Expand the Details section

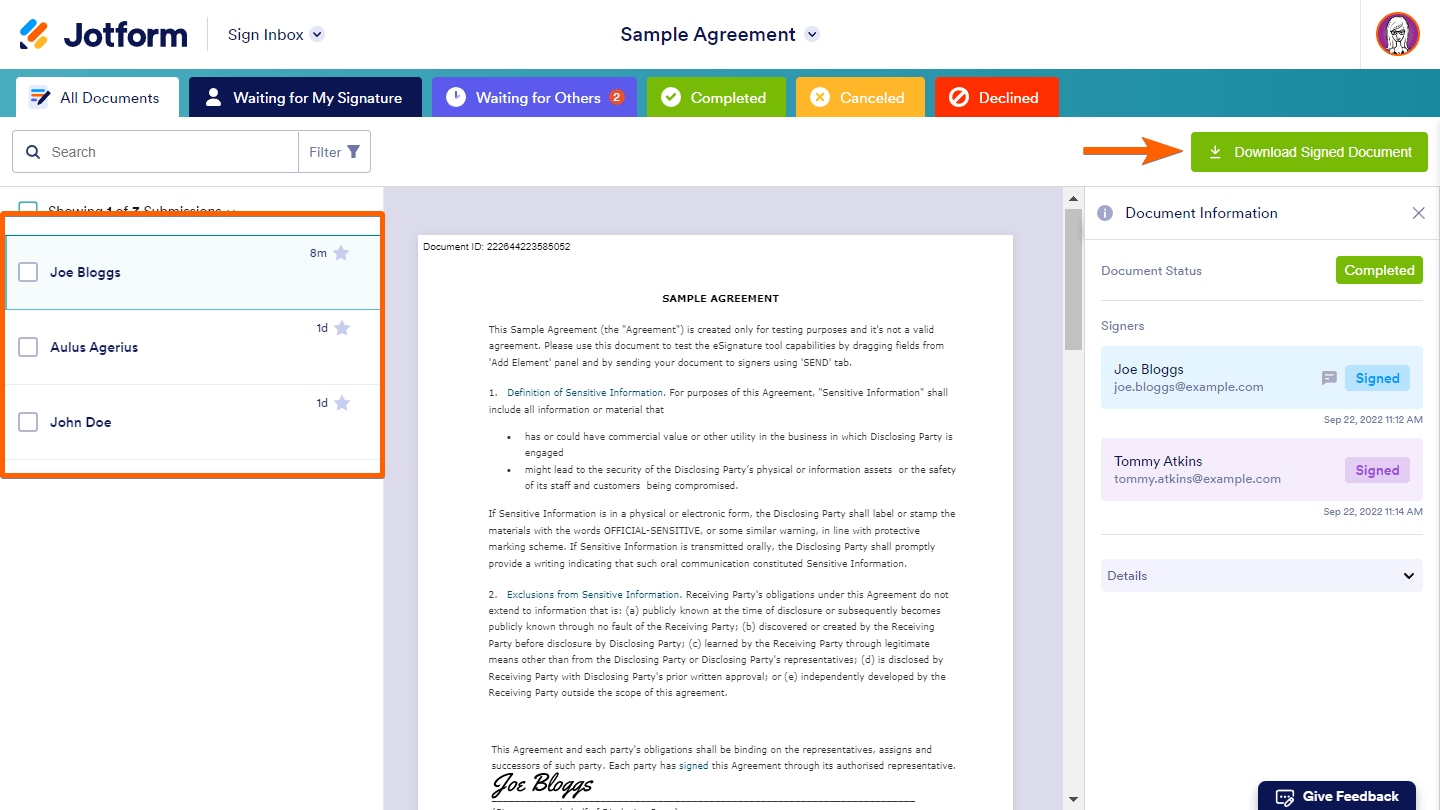1261,575
